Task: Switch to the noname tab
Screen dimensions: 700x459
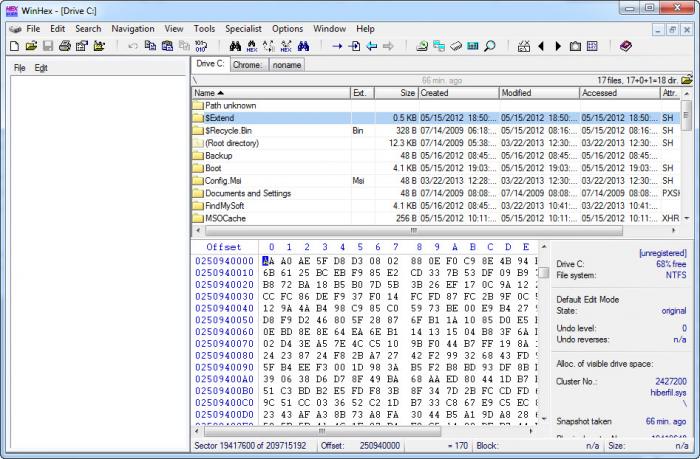Action: [287, 65]
